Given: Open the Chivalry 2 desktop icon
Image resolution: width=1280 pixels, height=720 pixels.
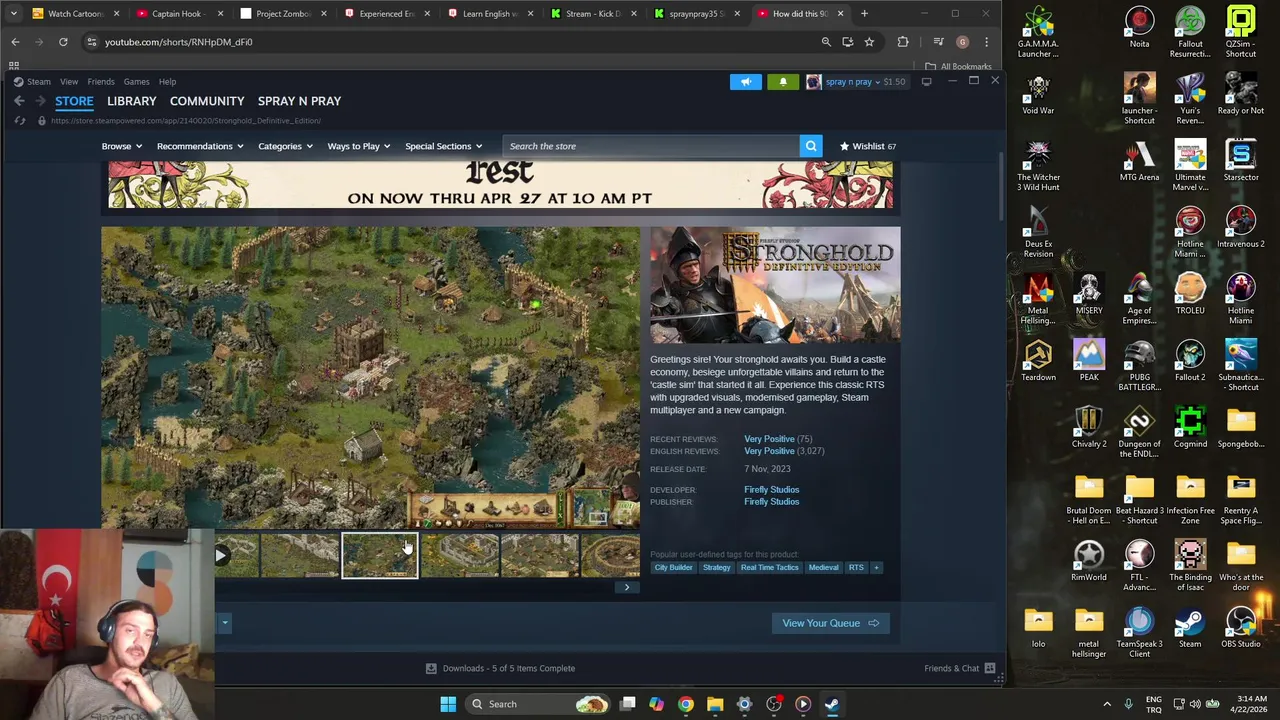Looking at the screenshot, I should [x=1089, y=427].
